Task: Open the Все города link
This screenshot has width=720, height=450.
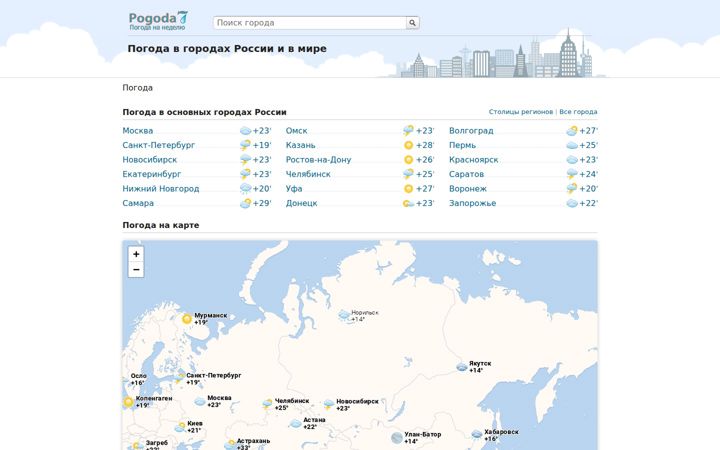Action: coord(578,112)
